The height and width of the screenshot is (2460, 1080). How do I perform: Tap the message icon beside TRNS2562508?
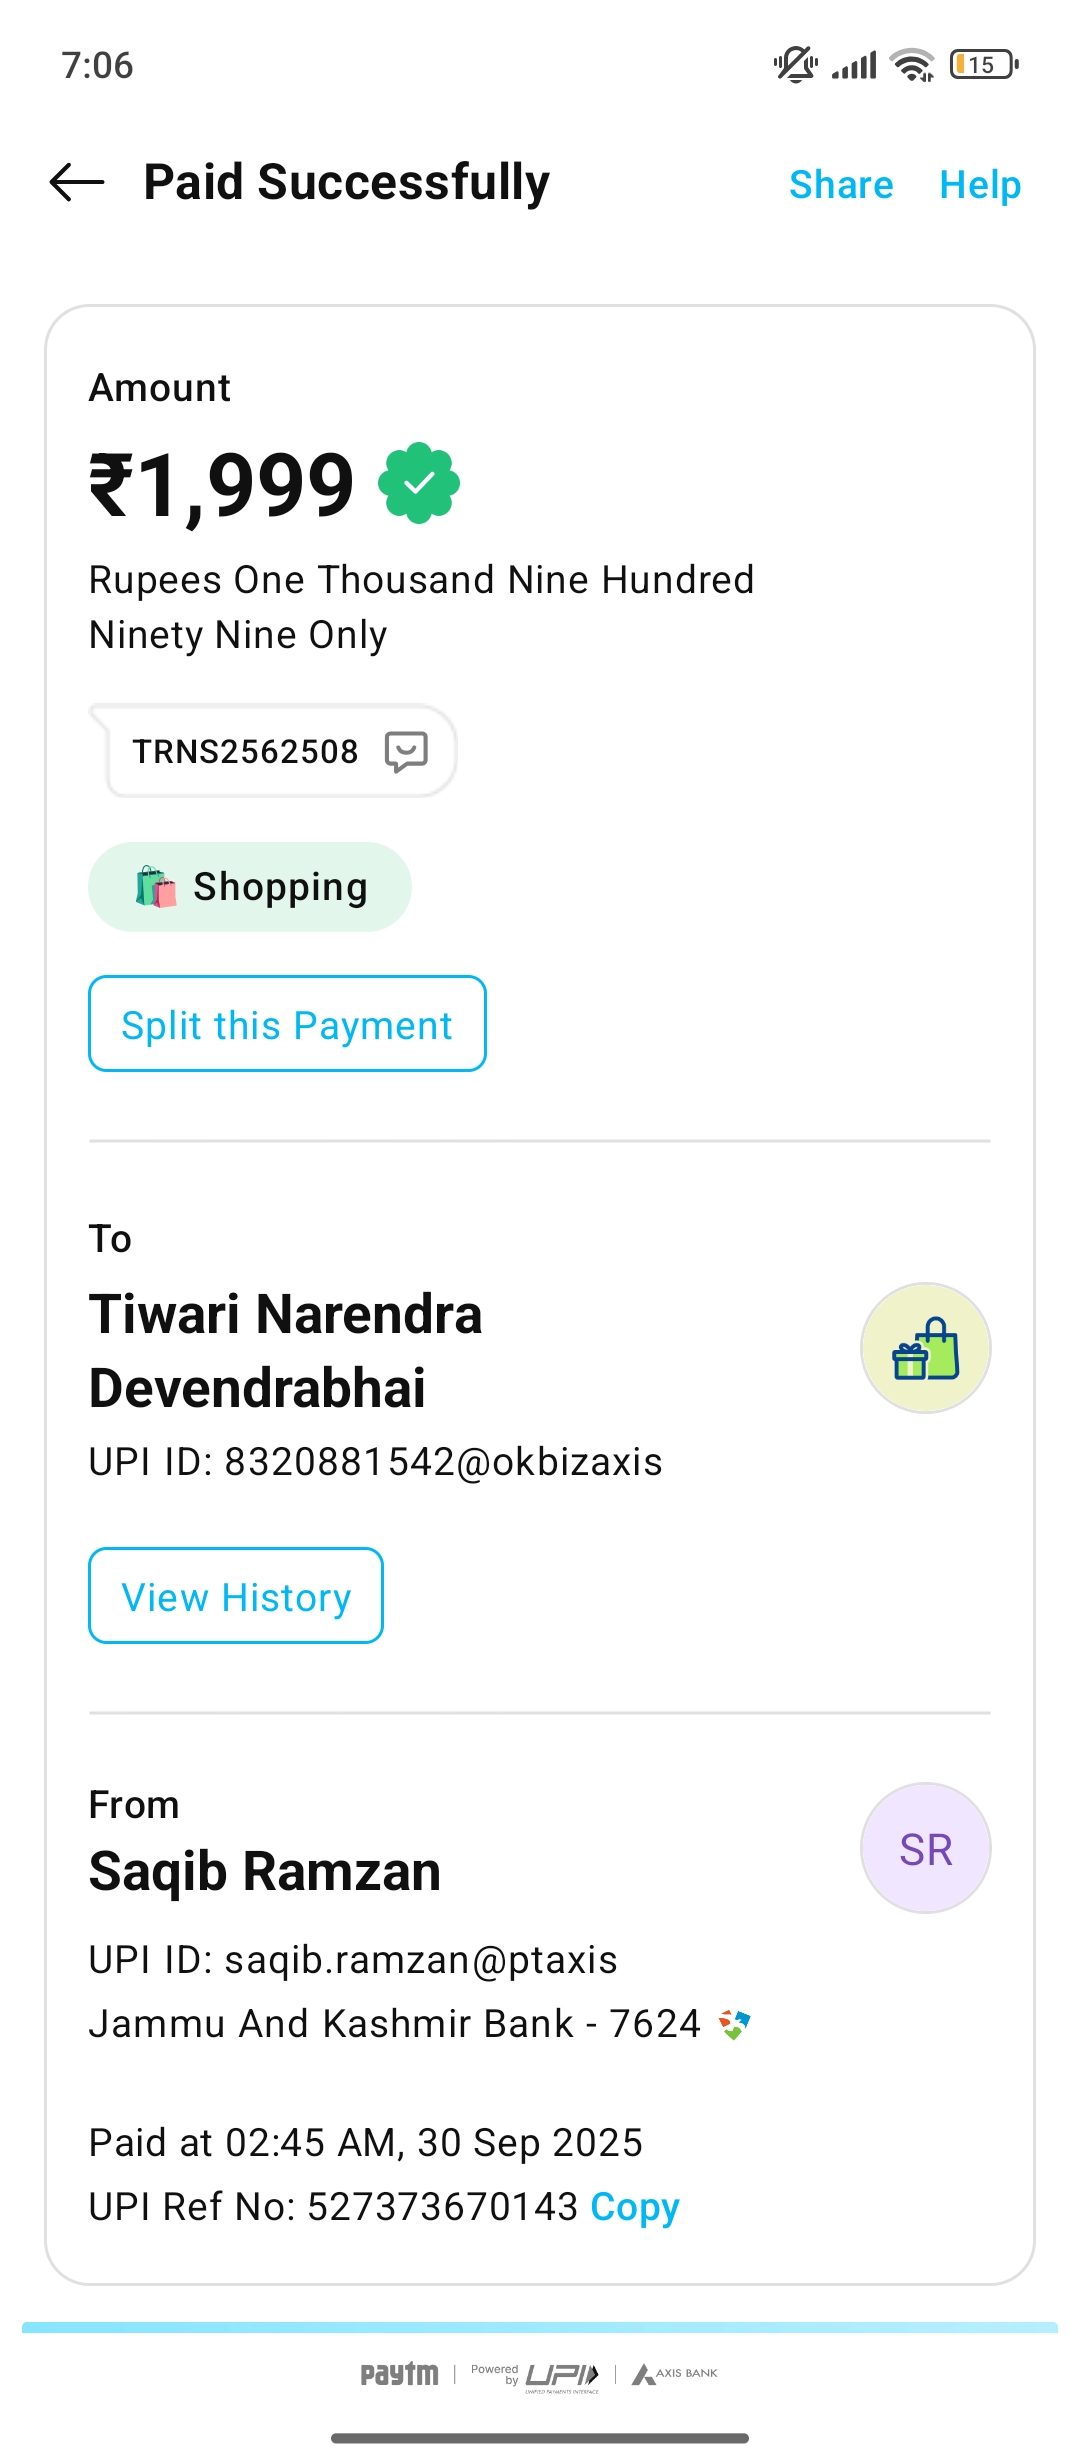pos(406,751)
